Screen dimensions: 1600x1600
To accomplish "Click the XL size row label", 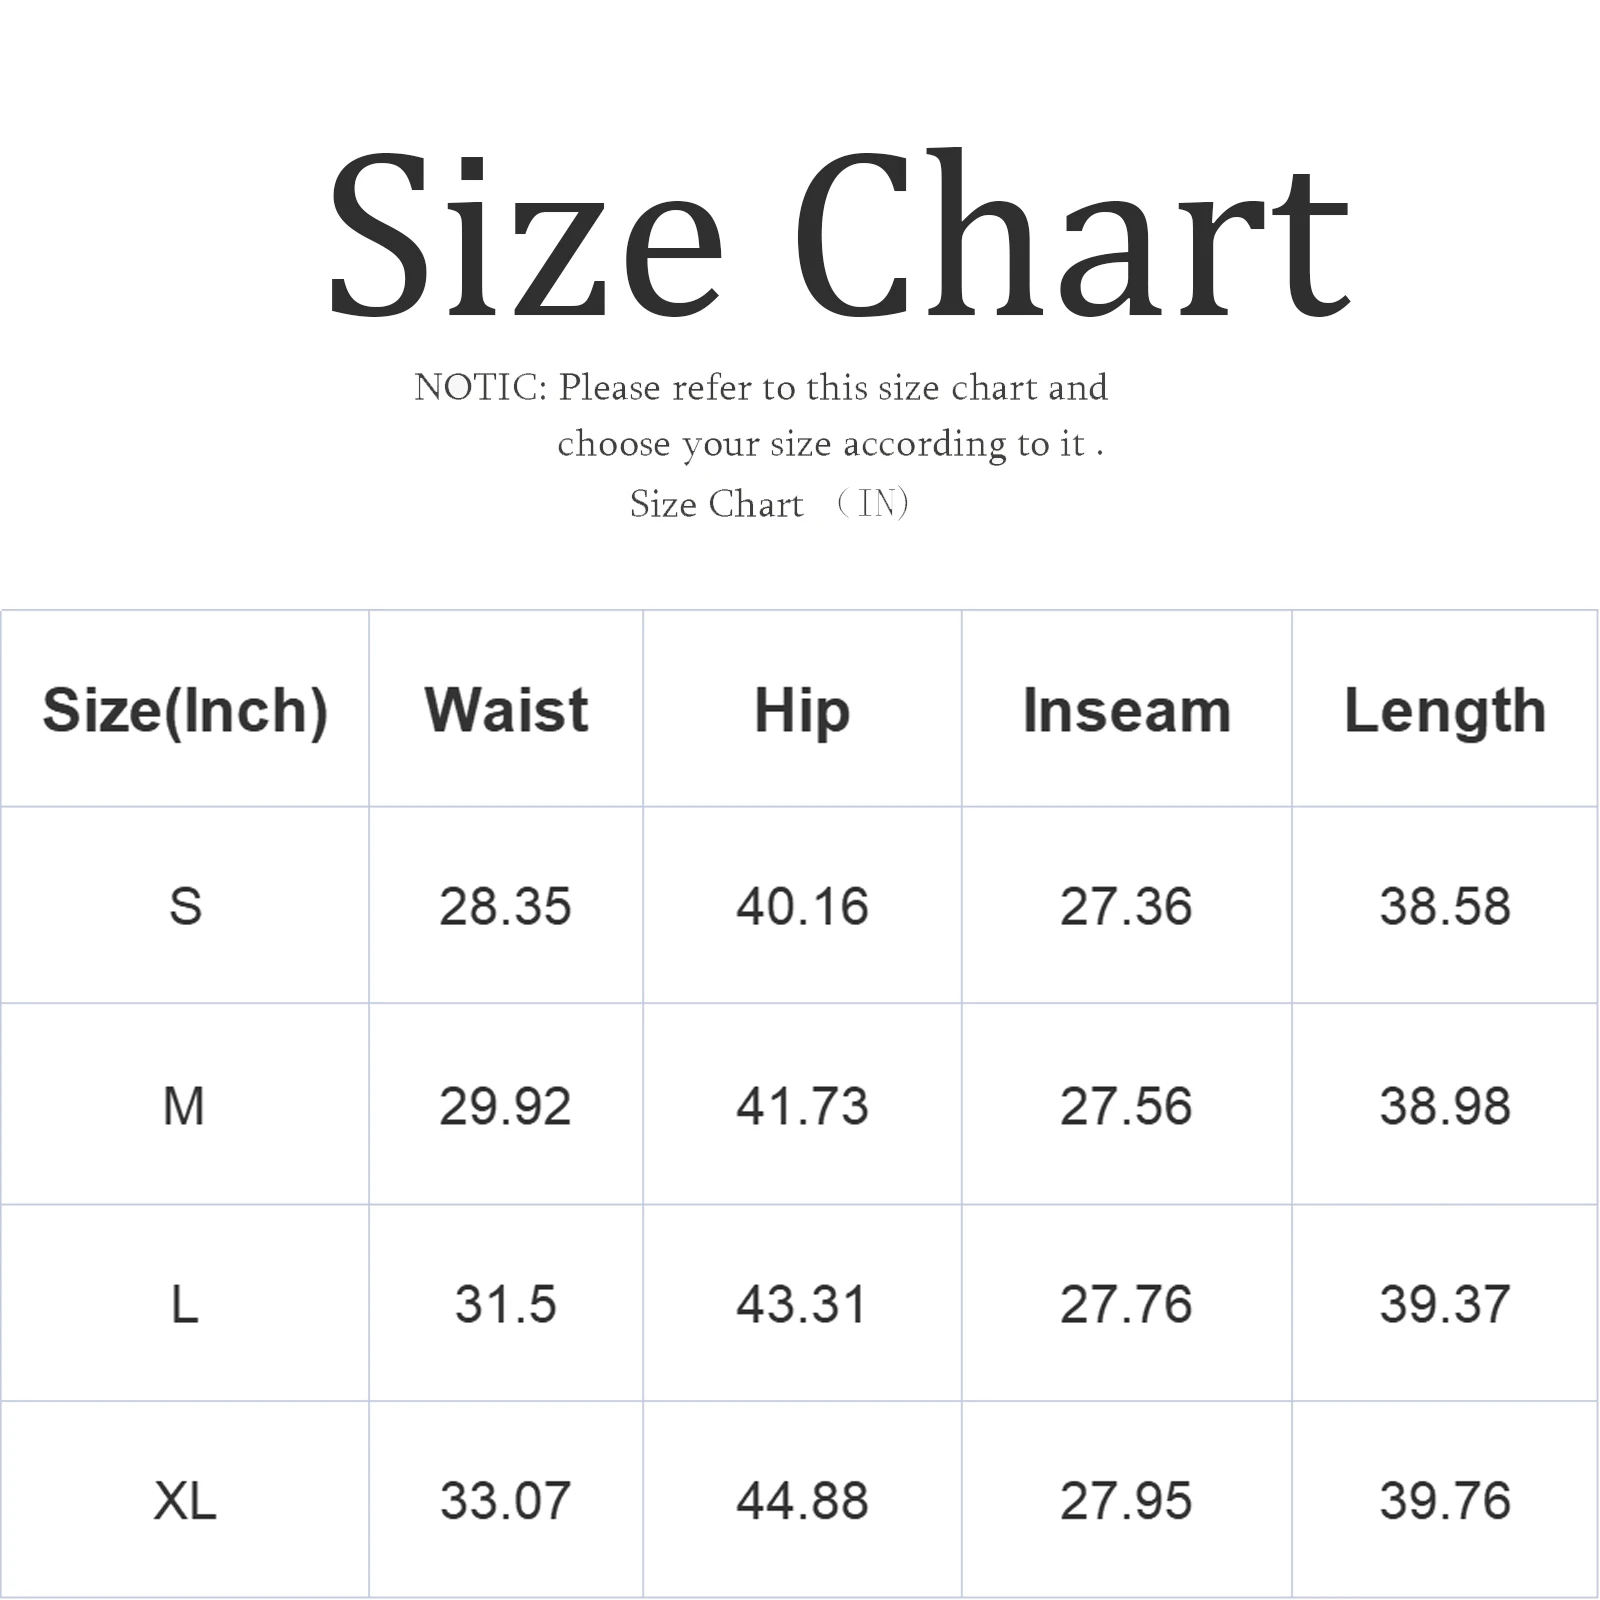I will [x=185, y=1501].
